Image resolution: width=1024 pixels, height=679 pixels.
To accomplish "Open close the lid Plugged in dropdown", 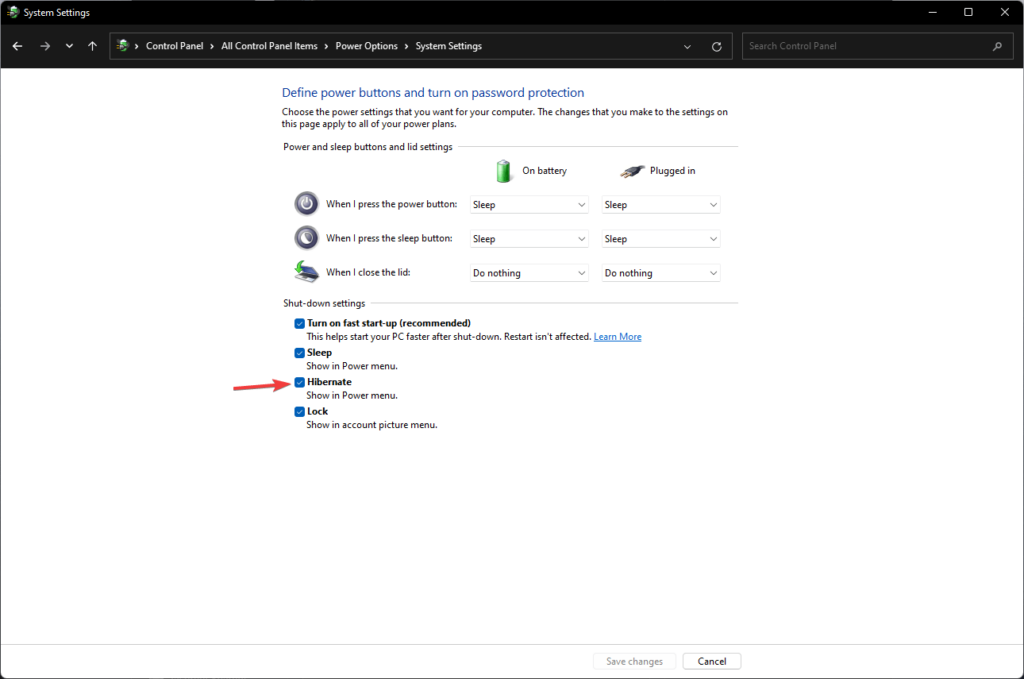I will (x=661, y=273).
